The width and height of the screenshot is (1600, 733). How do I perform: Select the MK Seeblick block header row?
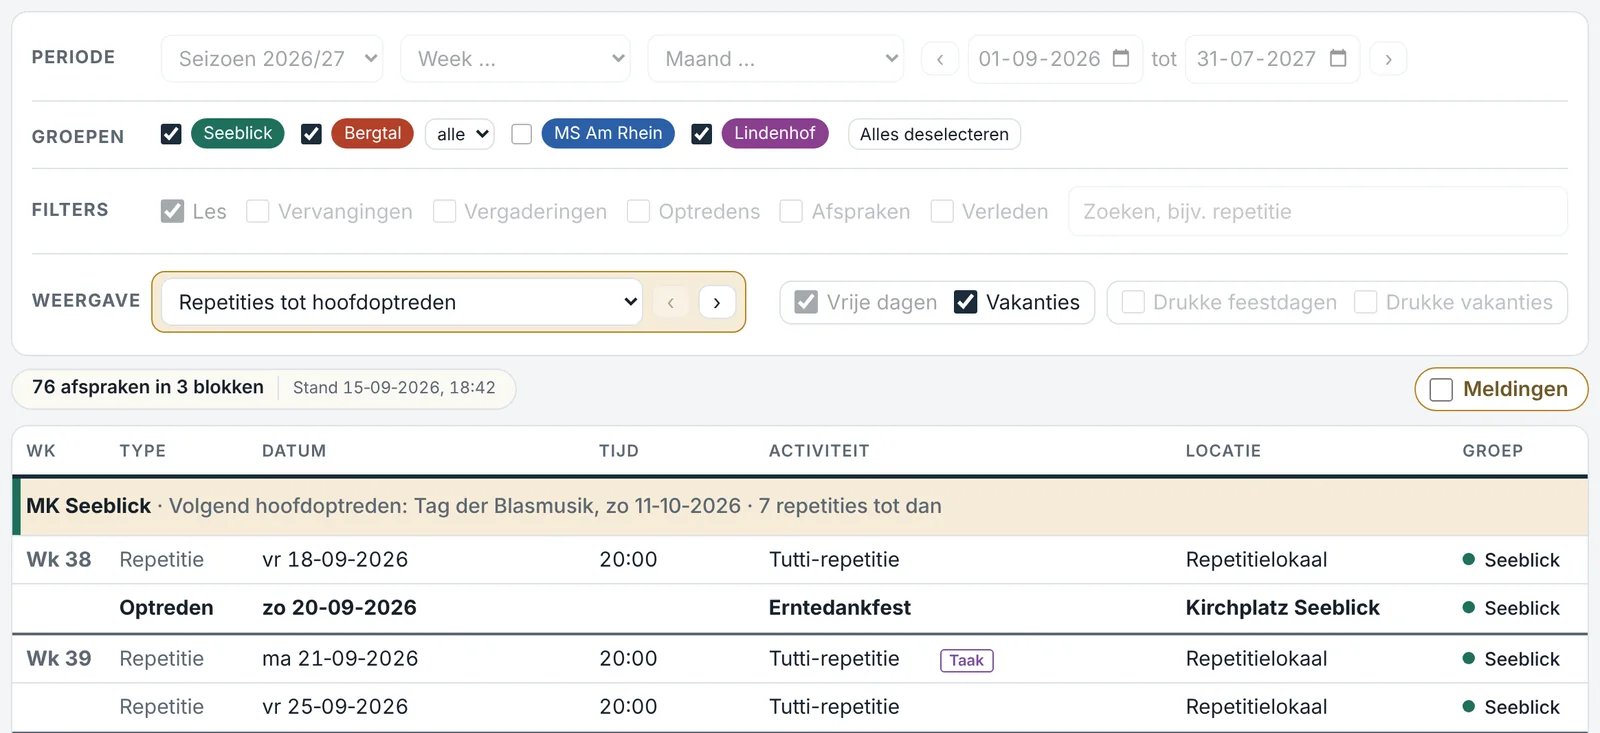click(x=800, y=506)
